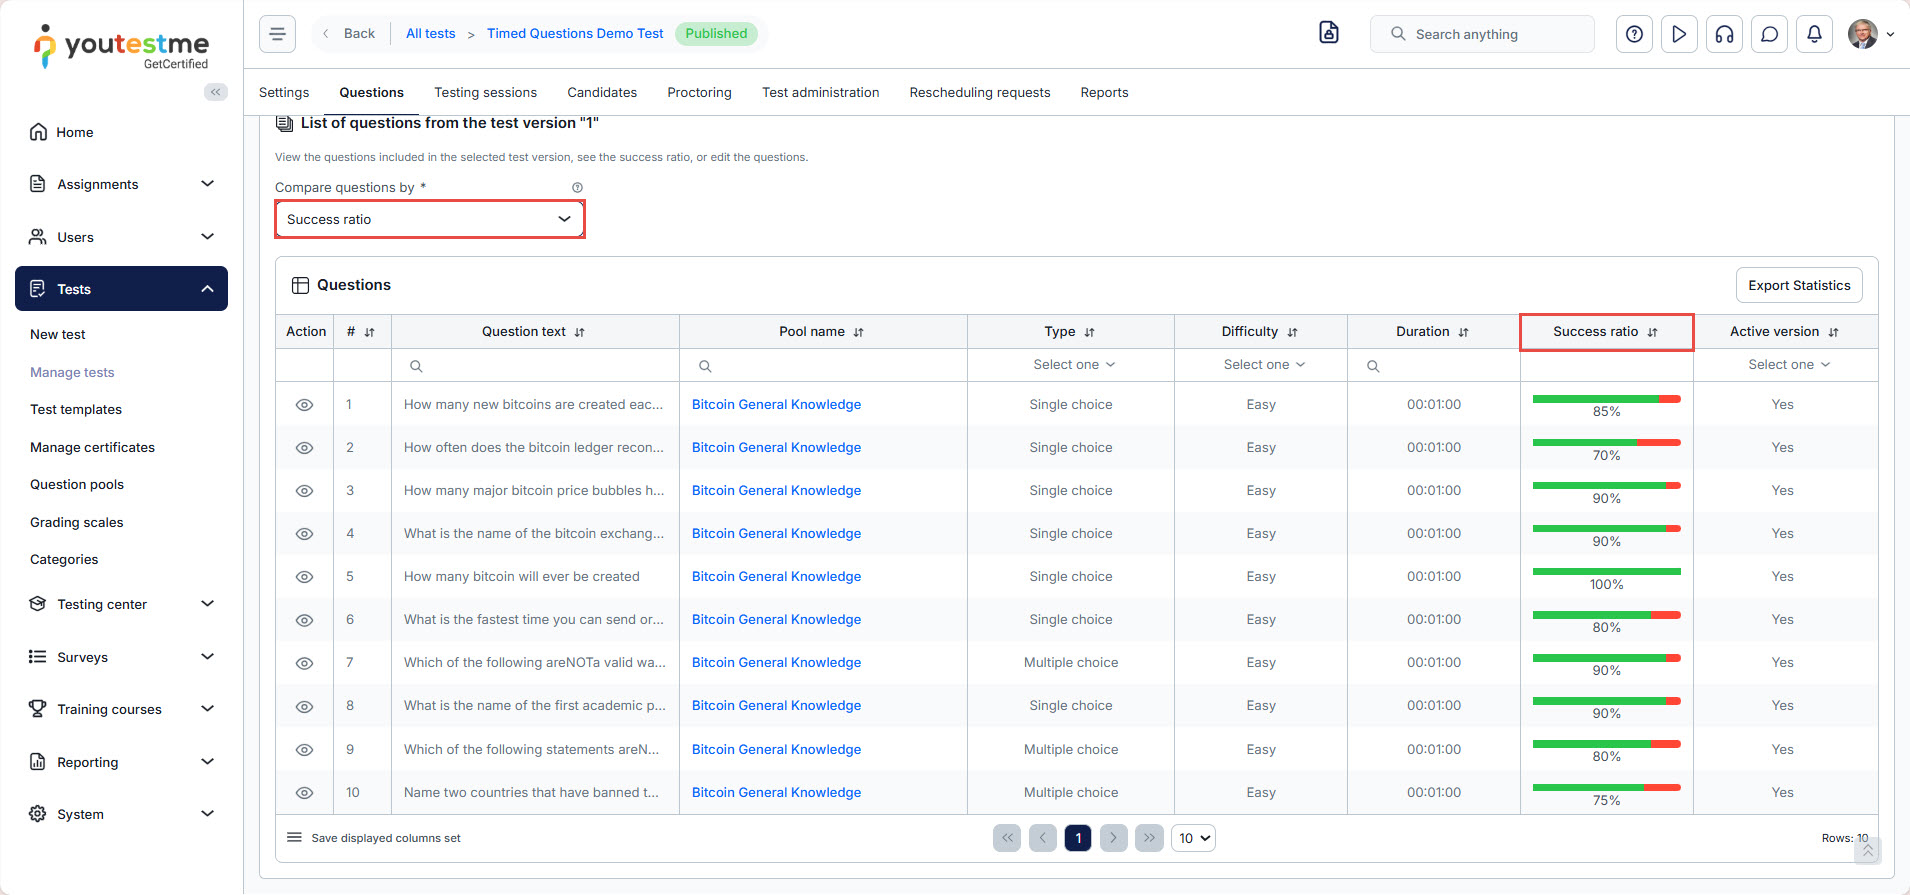1910x895 pixels.
Task: Preview question 1 using eye icon
Action: [304, 405]
